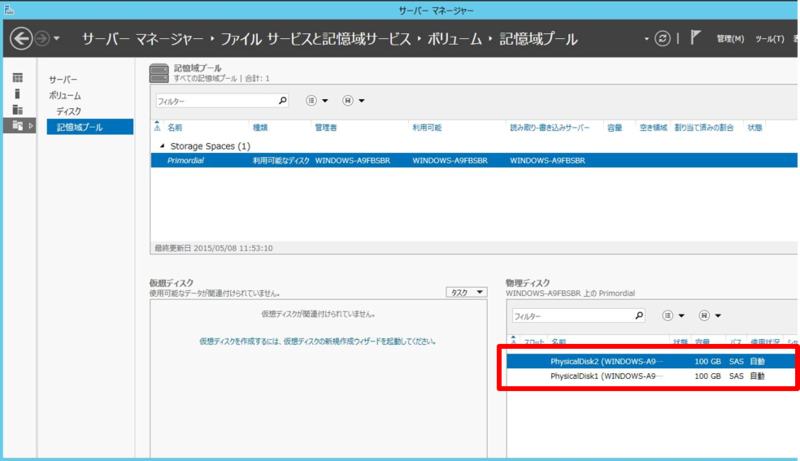The height and width of the screenshot is (461, 800).
Task: Click the storage pool filter input field
Action: pos(214,101)
